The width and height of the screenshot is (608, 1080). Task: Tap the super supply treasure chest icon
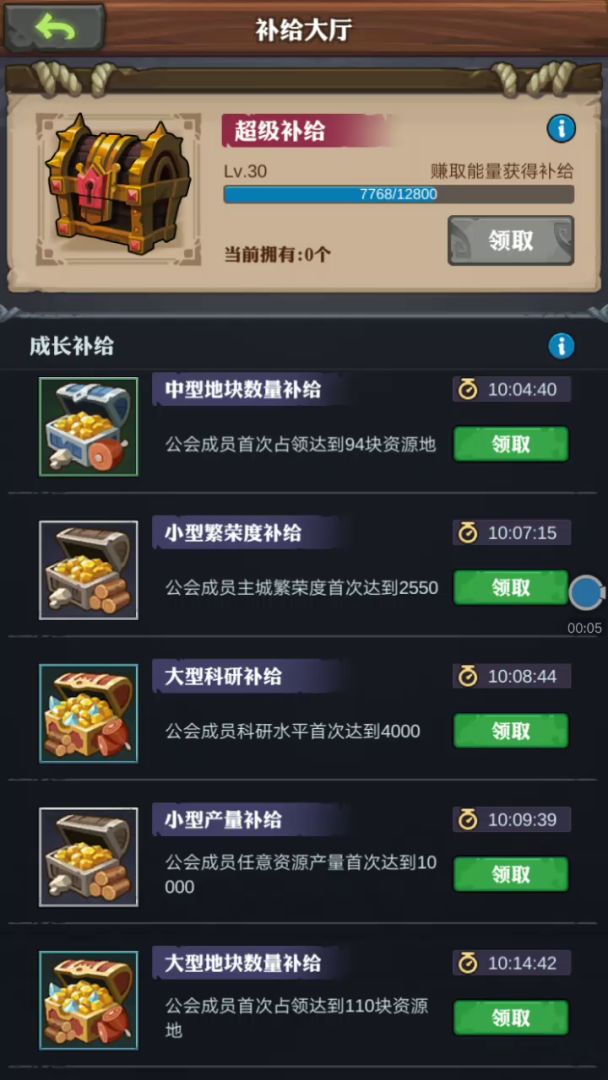(118, 189)
